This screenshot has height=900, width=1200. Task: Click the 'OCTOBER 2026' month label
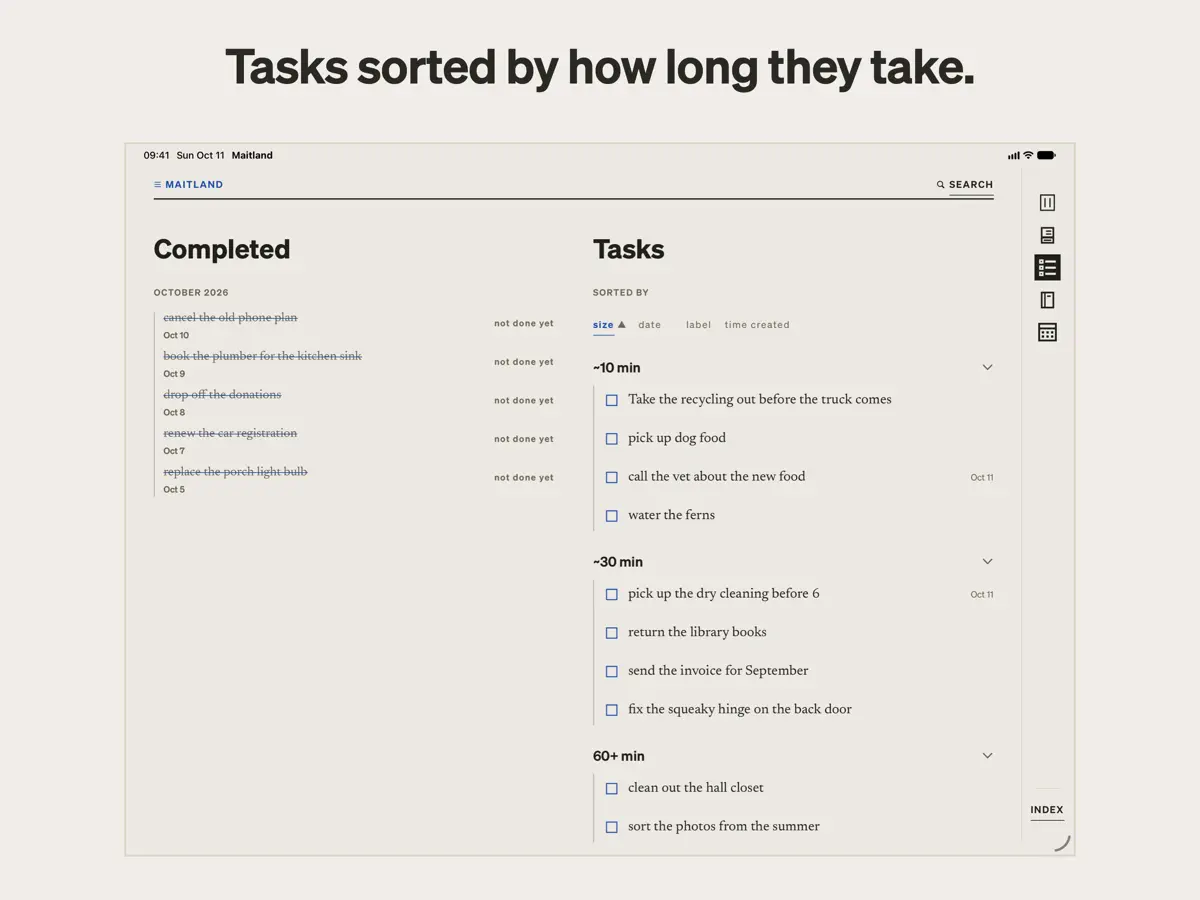(x=191, y=293)
